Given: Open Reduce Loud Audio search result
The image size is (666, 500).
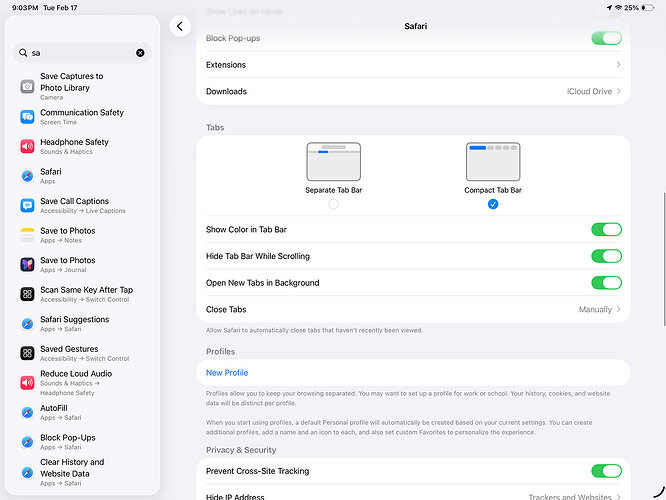Looking at the screenshot, I should click(x=82, y=383).
